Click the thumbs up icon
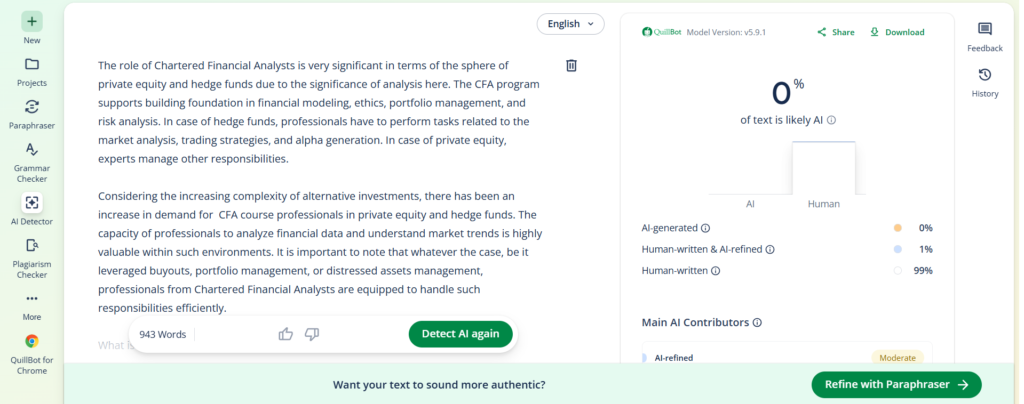 pos(286,334)
